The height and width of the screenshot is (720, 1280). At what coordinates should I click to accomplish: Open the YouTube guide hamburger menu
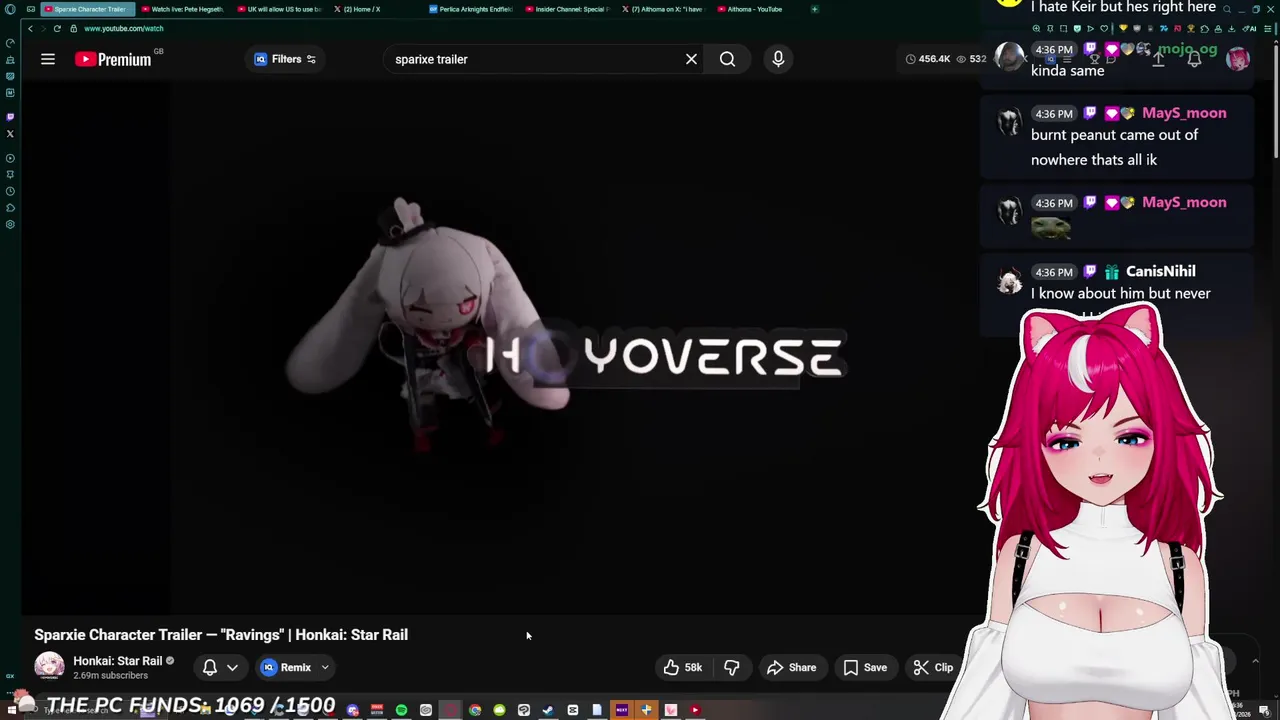48,59
